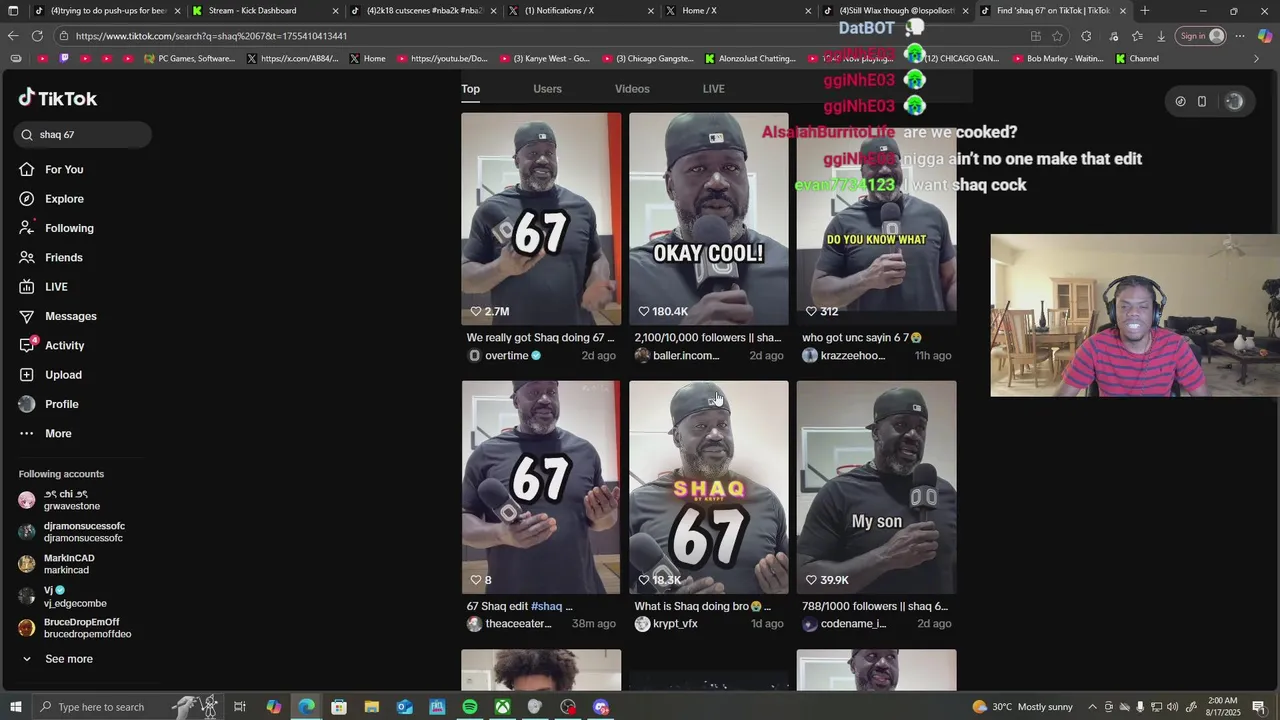The width and height of the screenshot is (1280, 720).
Task: Switch to the Videos results tab
Action: point(632,89)
